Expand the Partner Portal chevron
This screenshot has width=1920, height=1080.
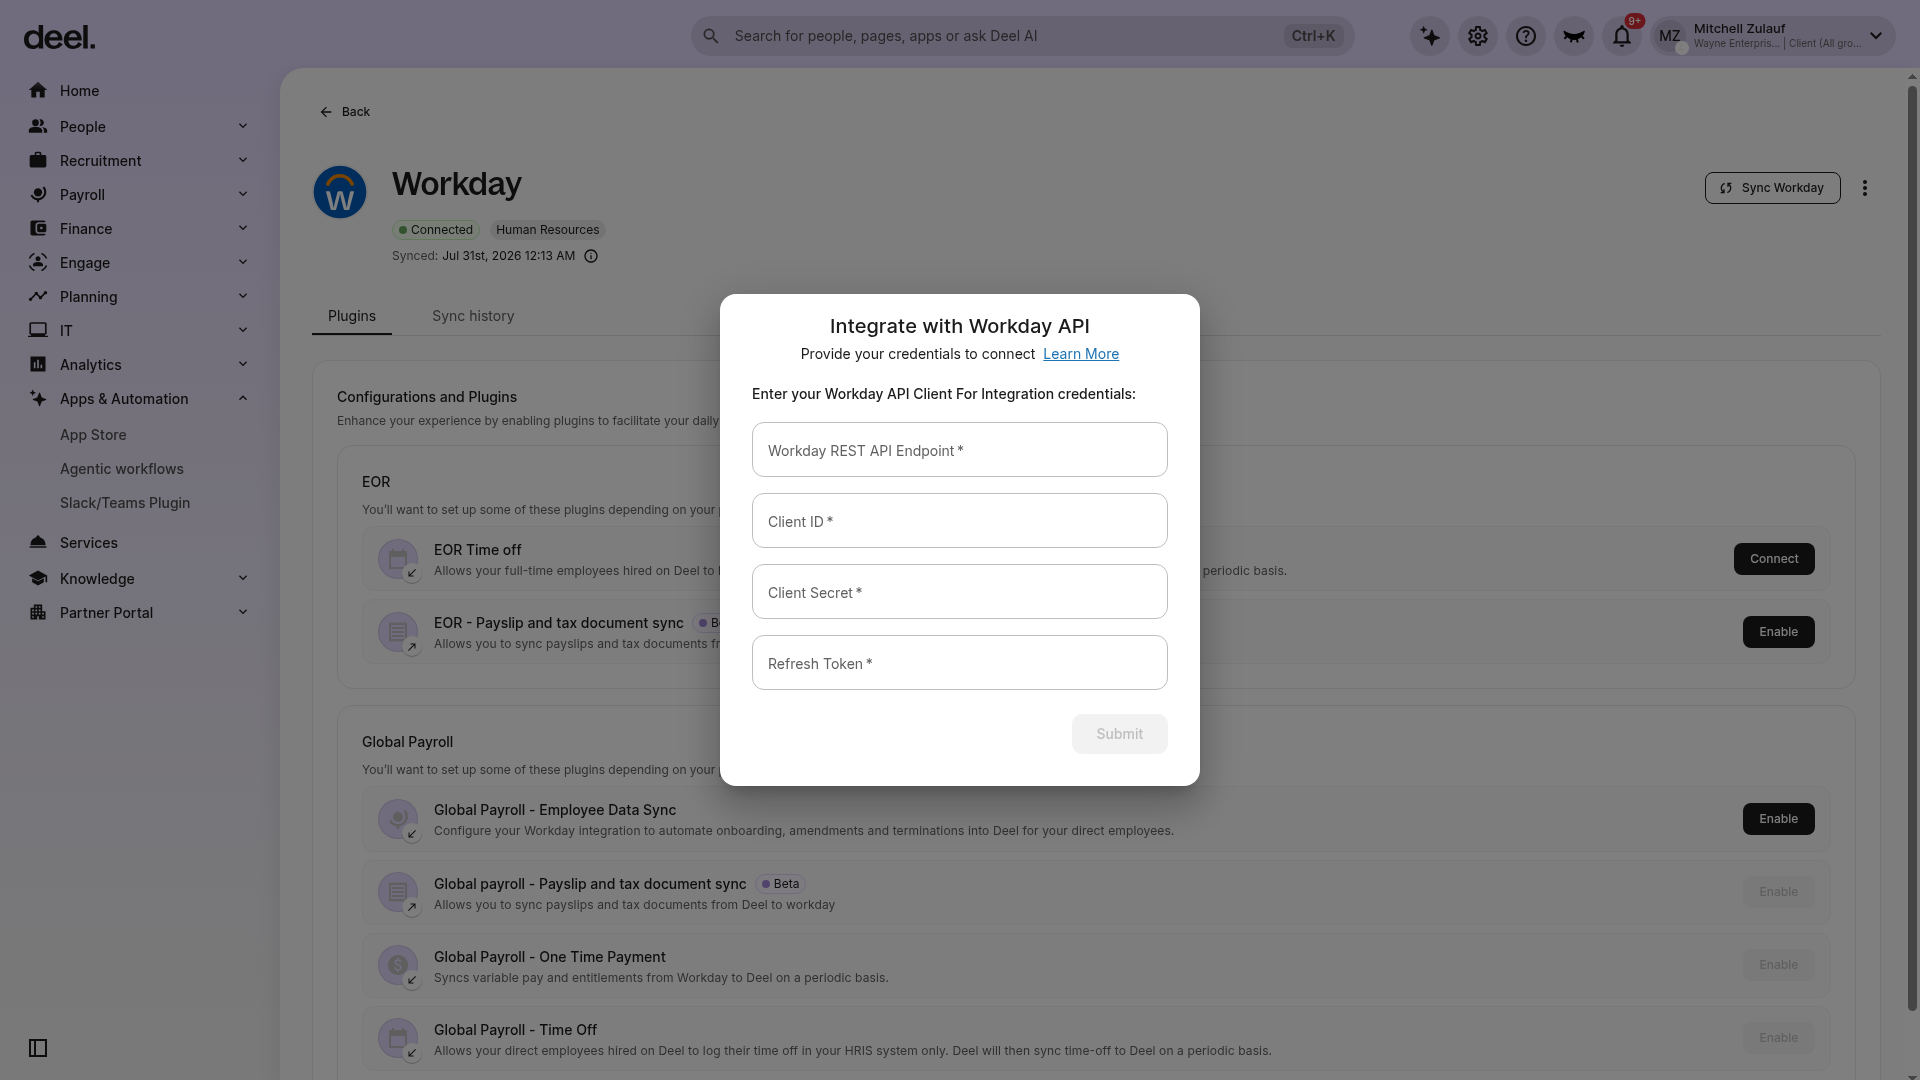243,612
